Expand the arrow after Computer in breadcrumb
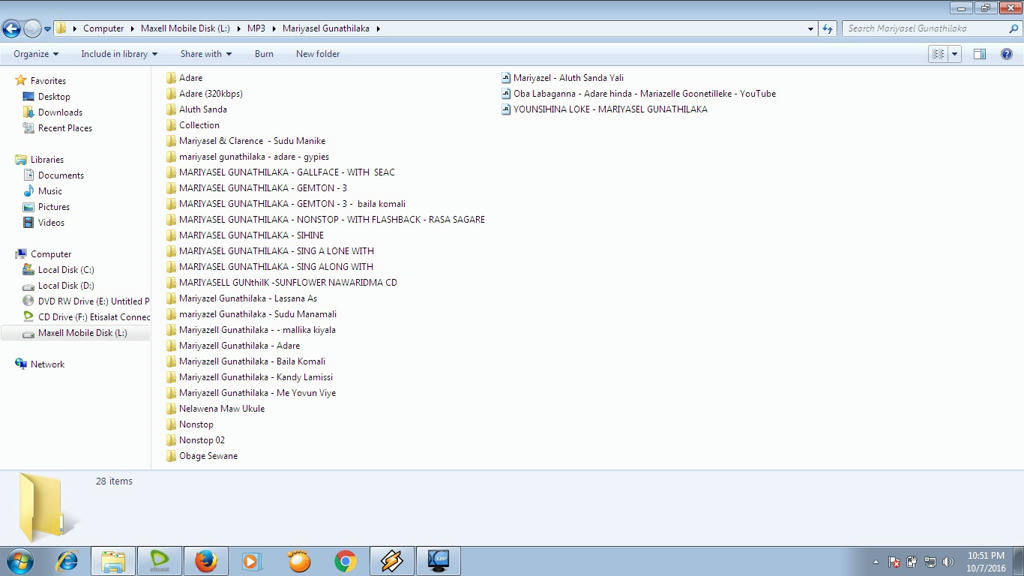The image size is (1024, 576). click(133, 29)
